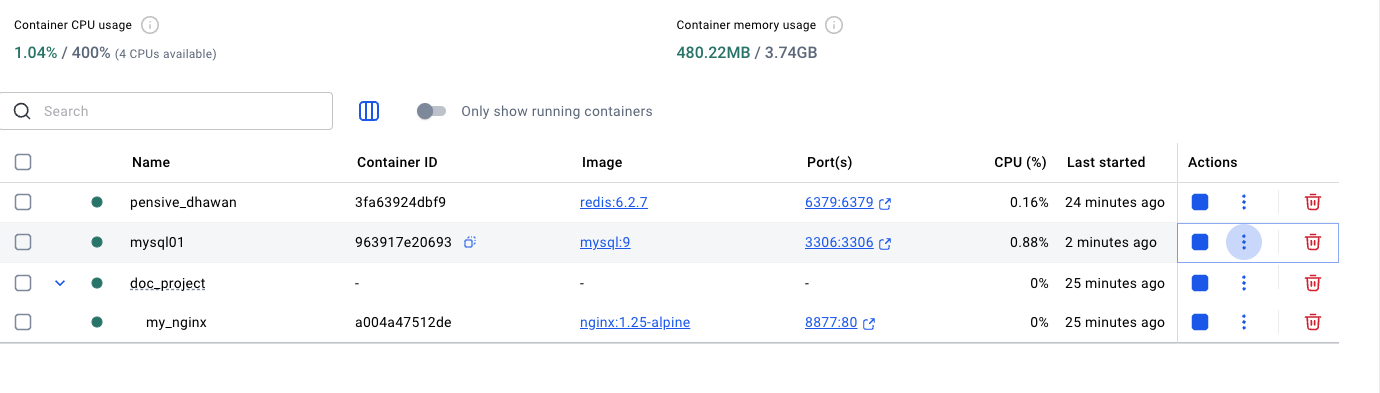This screenshot has width=1380, height=393.
Task: Open more actions for doc_project
Action: (x=1244, y=283)
